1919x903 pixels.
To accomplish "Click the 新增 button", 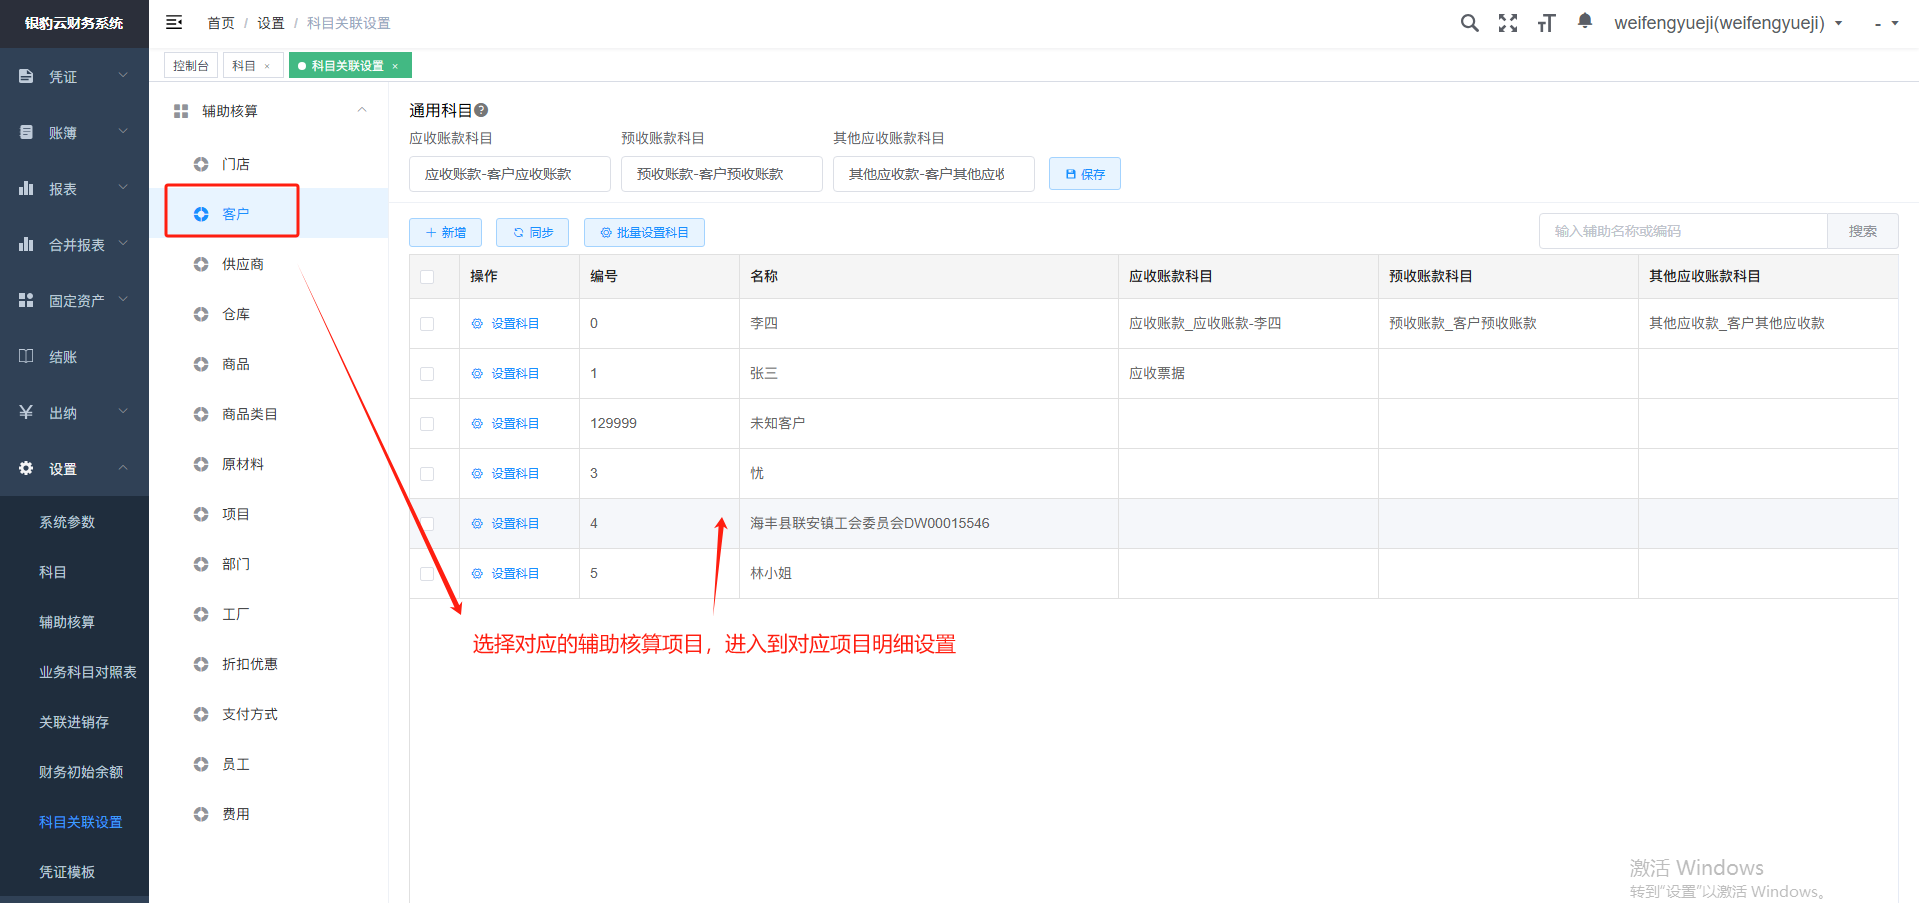I will point(446,232).
